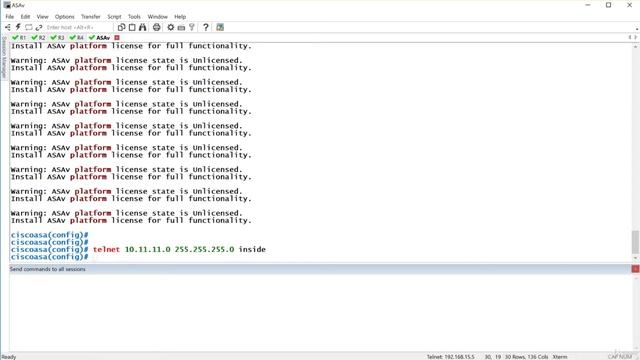The height and width of the screenshot is (360, 640).
Task: Open the Tools menu
Action: point(134,17)
